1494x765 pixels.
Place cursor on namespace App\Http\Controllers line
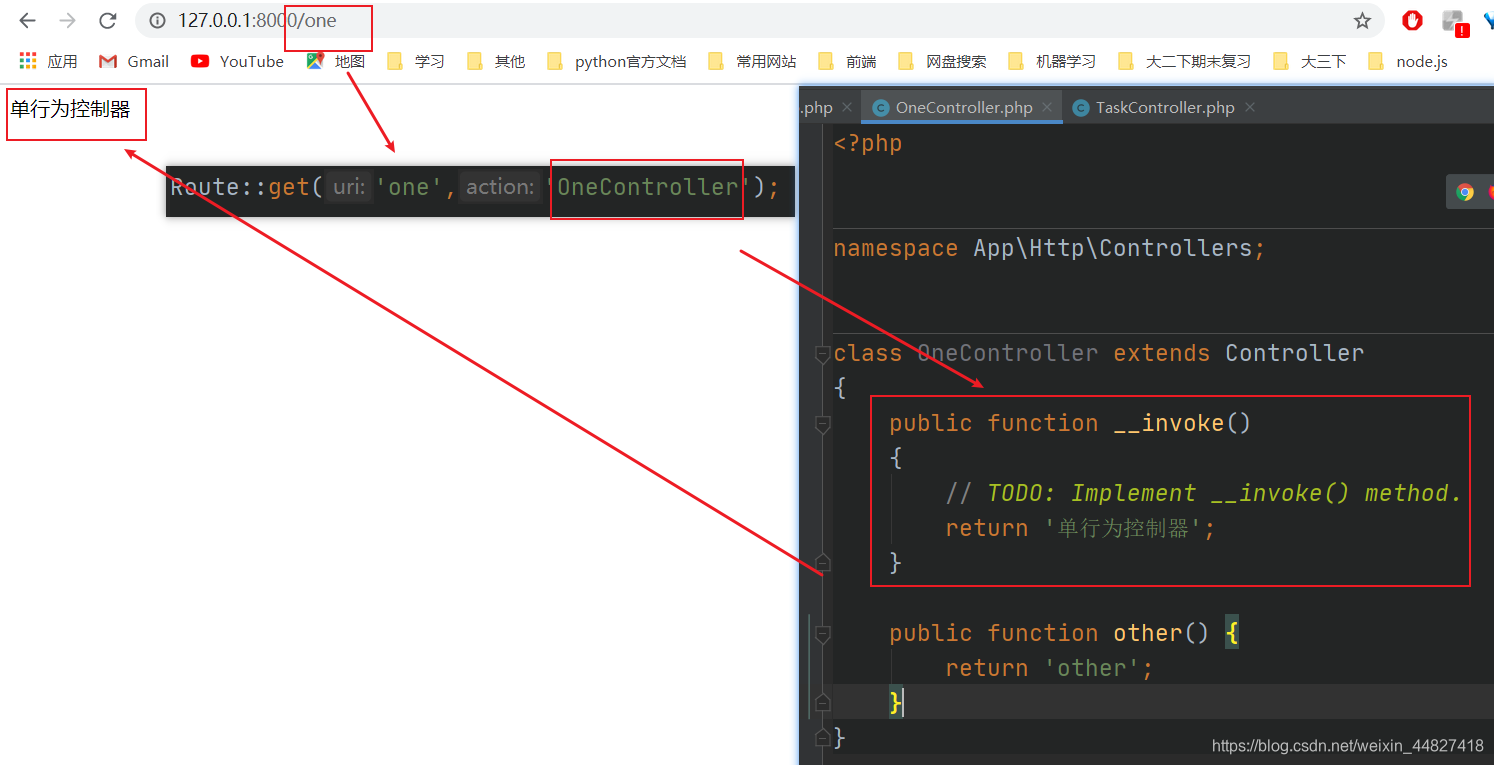coord(1049,248)
